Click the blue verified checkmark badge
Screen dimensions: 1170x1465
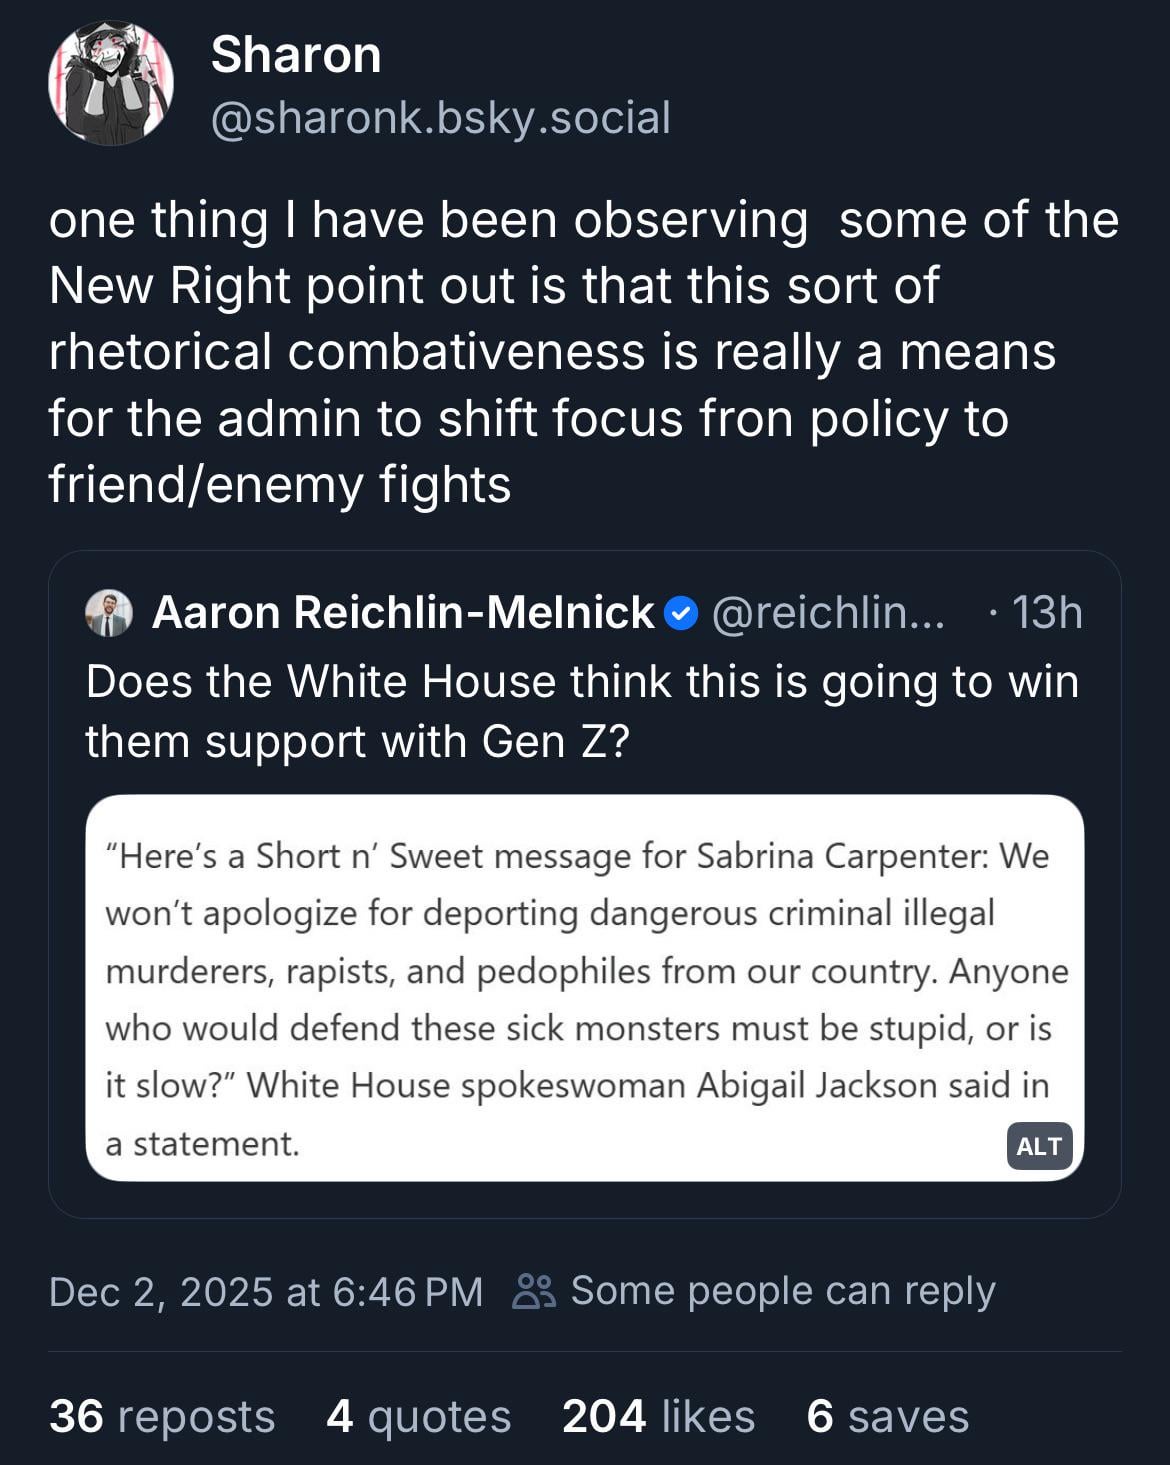[681, 613]
